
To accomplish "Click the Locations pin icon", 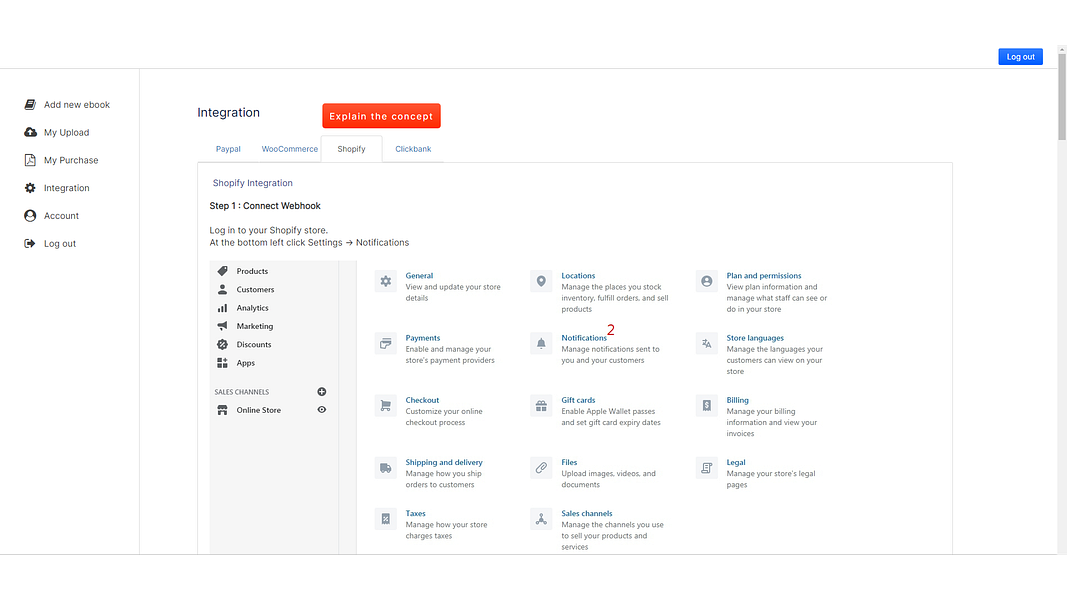I will pyautogui.click(x=541, y=281).
